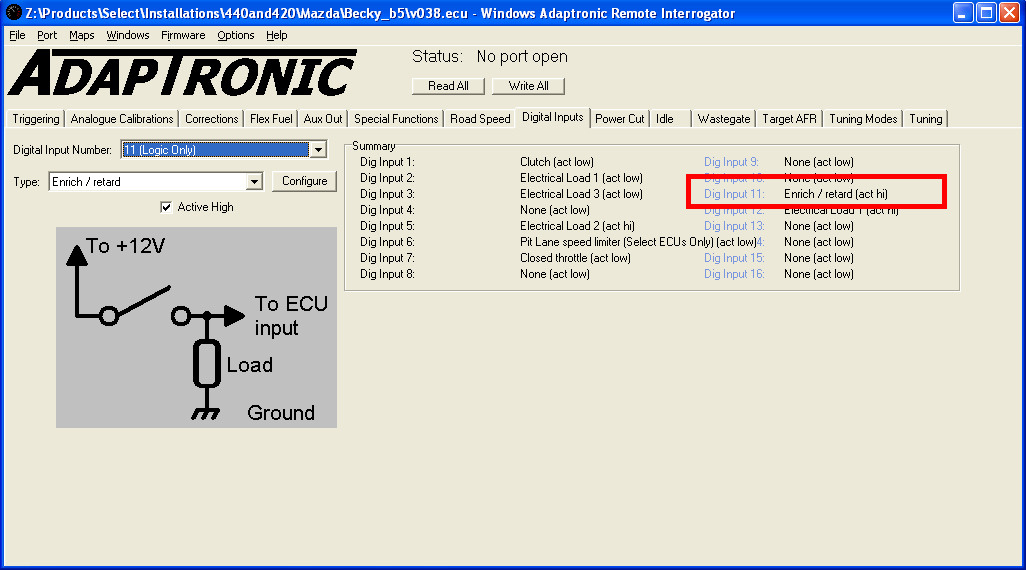Open the Firmware menu

click(183, 35)
